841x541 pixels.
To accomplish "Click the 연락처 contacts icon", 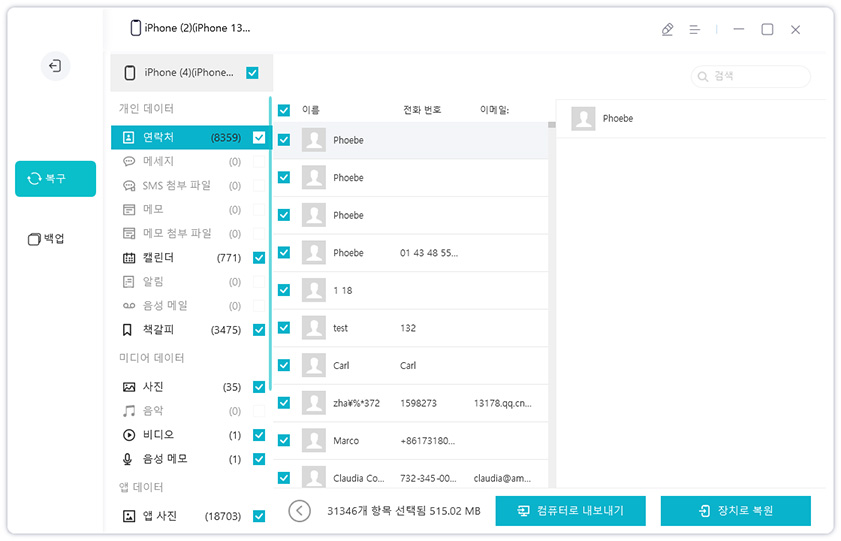I will pos(129,138).
